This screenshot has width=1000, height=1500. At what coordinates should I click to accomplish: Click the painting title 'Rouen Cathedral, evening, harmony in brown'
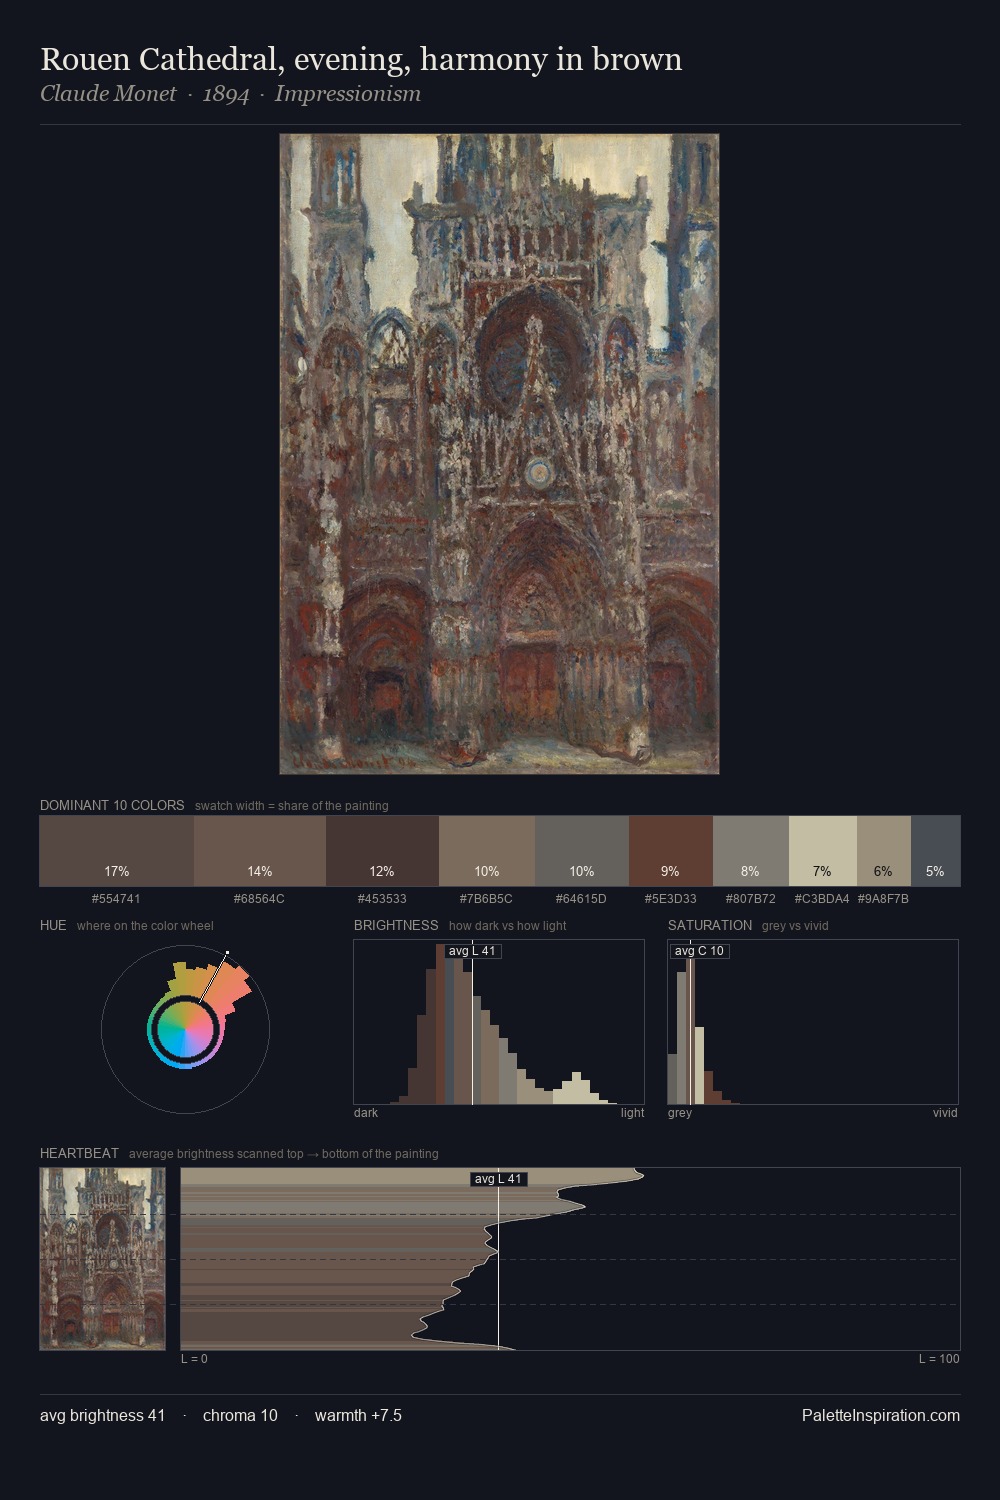pos(361,60)
